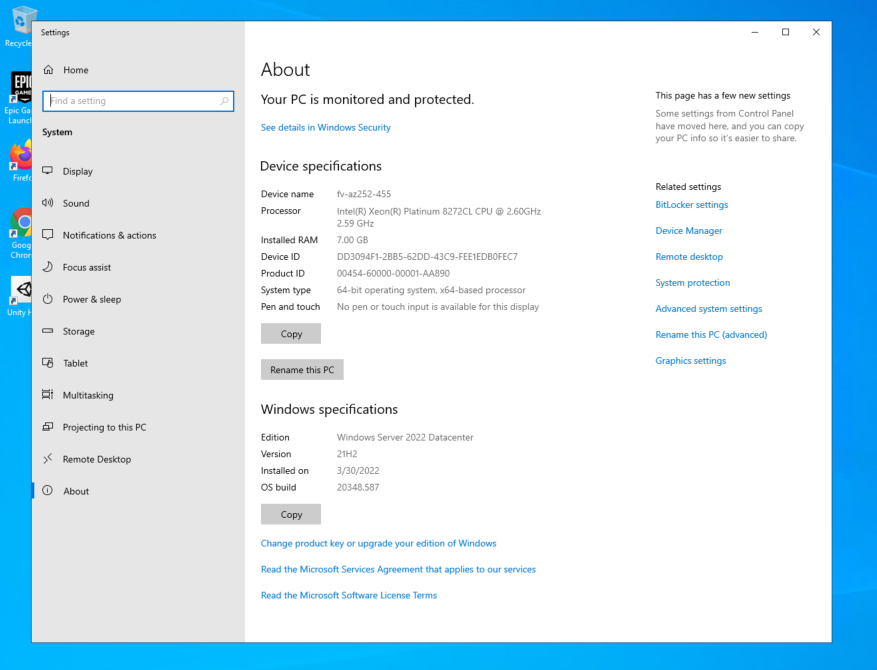The height and width of the screenshot is (670, 877).
Task: Open Focus assist settings
Action: (x=138, y=267)
